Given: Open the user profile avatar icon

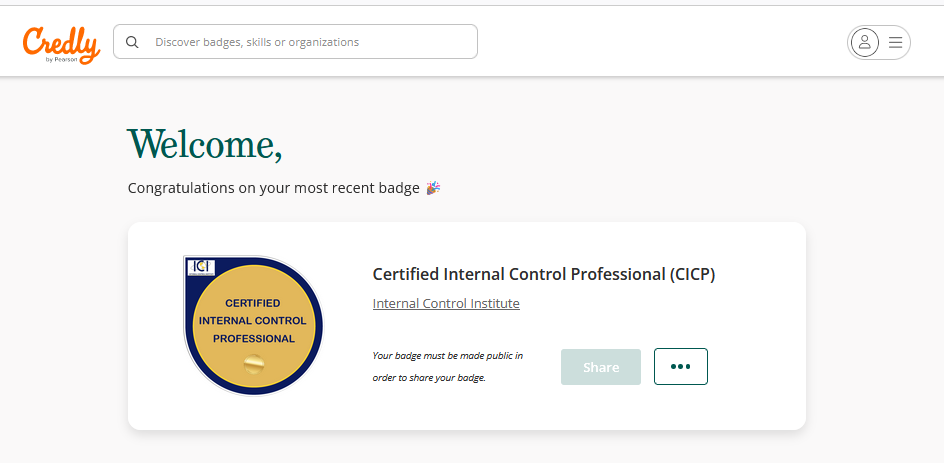Looking at the screenshot, I should pyautogui.click(x=865, y=42).
